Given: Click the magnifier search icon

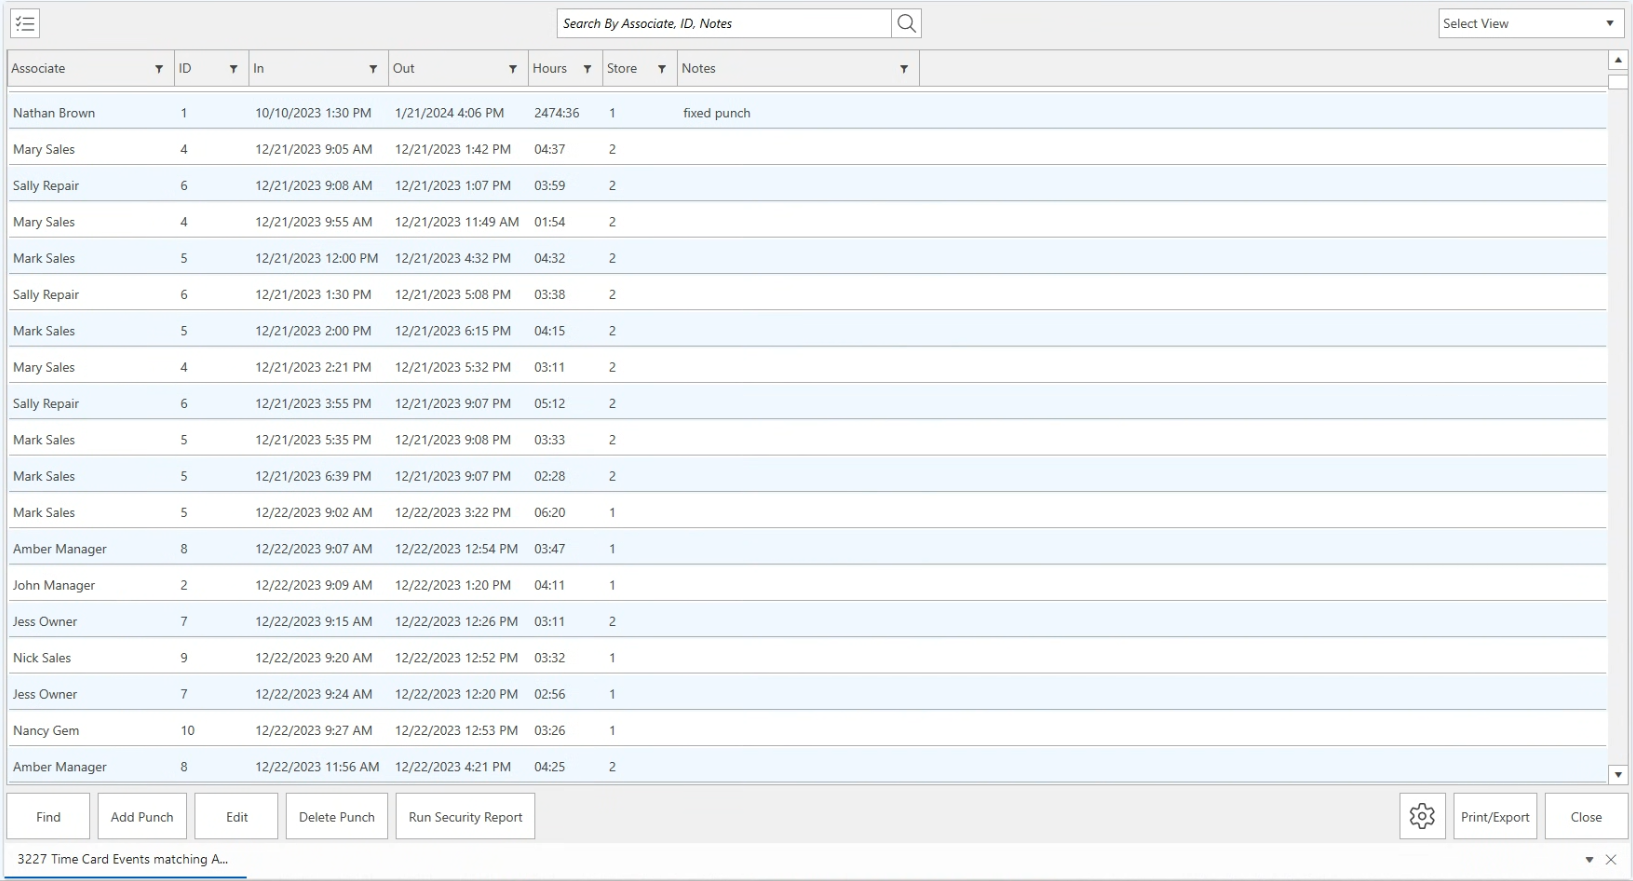Looking at the screenshot, I should tap(906, 24).
